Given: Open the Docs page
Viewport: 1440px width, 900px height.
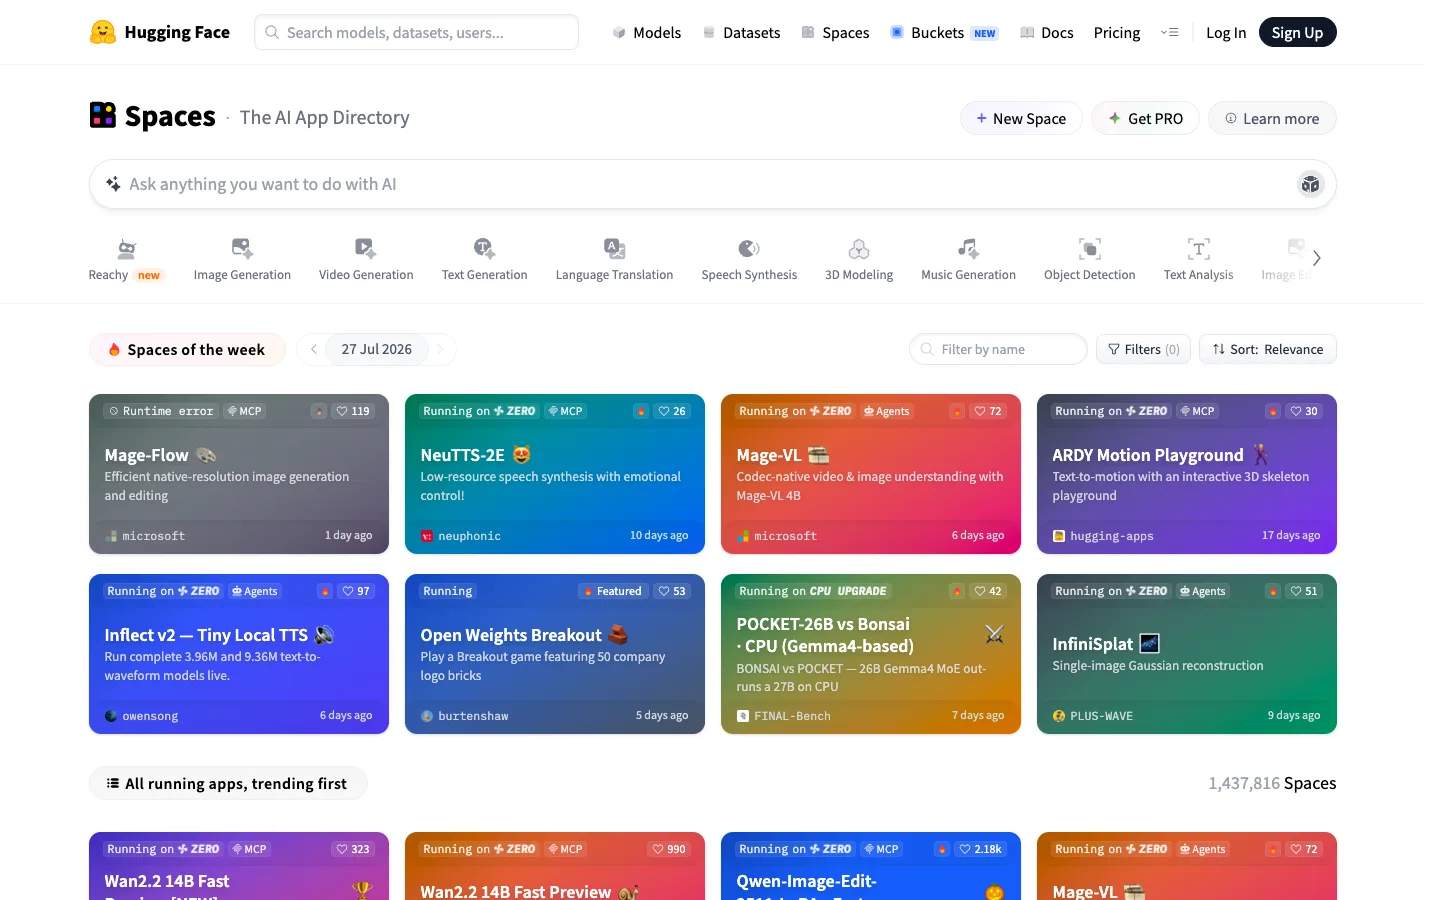Looking at the screenshot, I should 1047,32.
